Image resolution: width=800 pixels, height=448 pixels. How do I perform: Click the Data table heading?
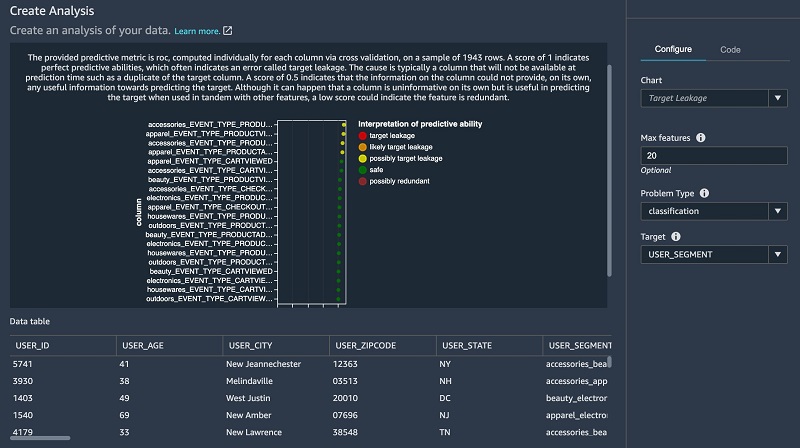pyautogui.click(x=30, y=321)
